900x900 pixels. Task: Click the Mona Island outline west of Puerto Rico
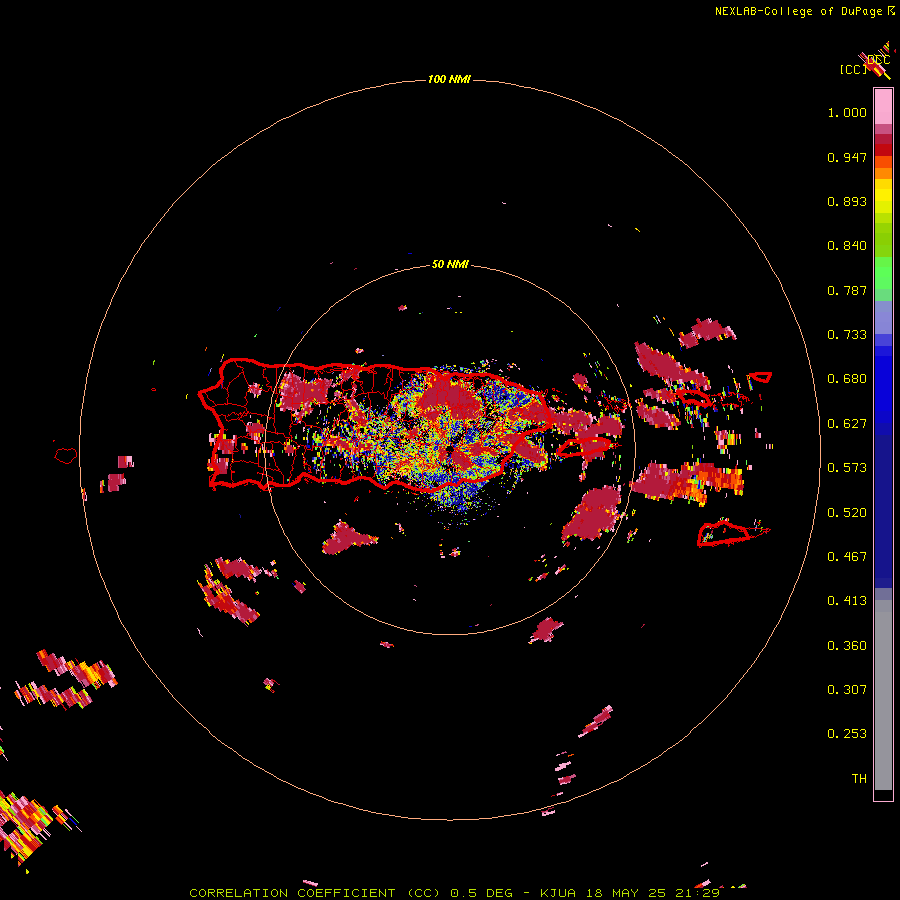click(x=66, y=455)
